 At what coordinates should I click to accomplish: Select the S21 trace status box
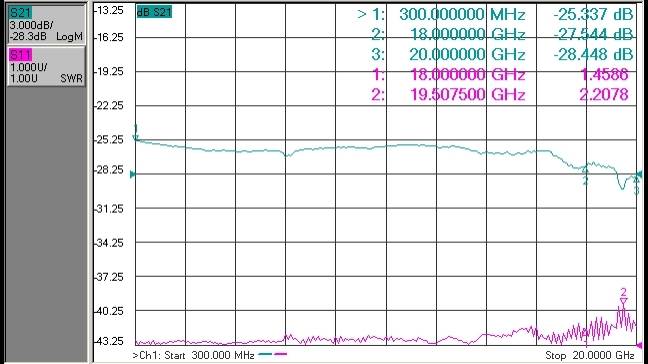(46, 24)
